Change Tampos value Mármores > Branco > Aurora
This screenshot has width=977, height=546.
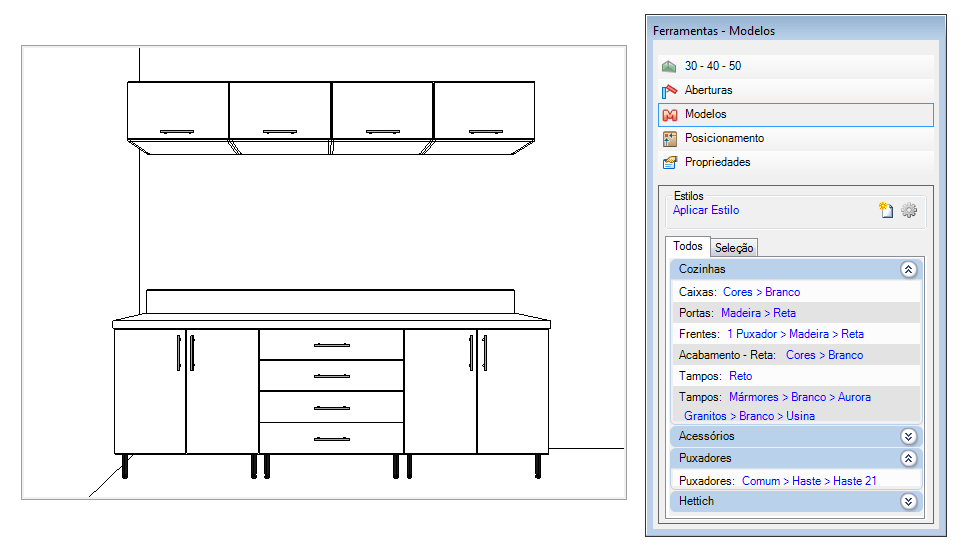coord(800,397)
